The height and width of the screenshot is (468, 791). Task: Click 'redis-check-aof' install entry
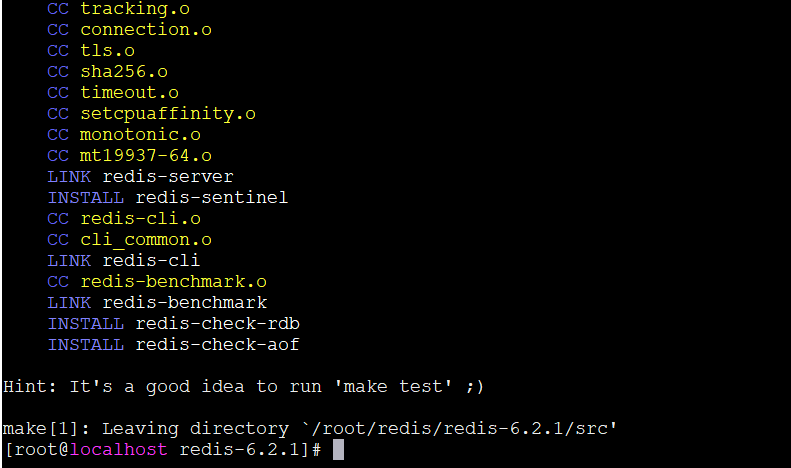tap(217, 344)
